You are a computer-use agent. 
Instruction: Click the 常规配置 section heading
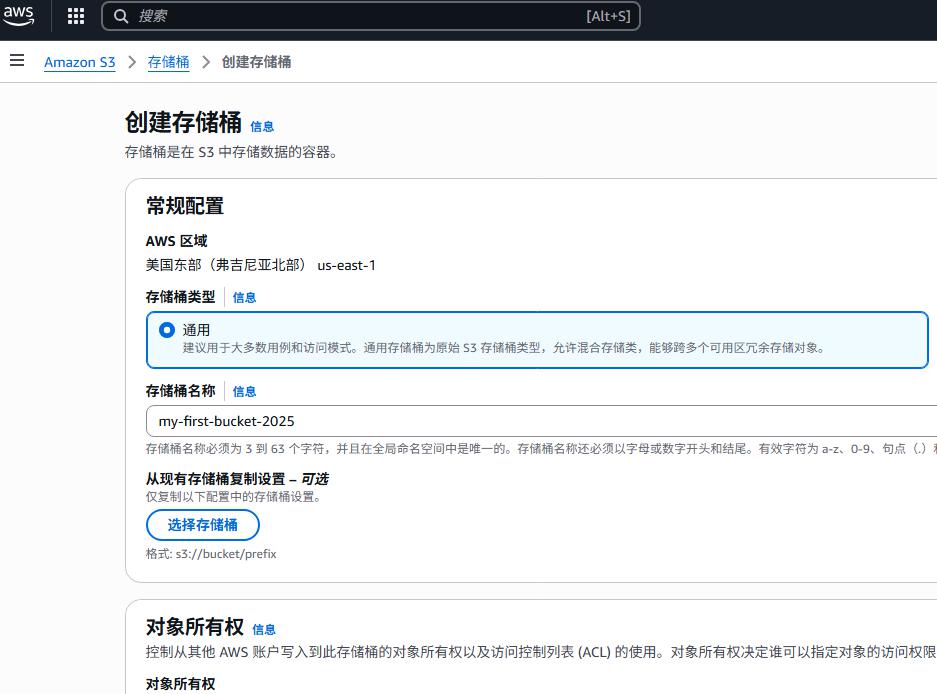coord(185,206)
